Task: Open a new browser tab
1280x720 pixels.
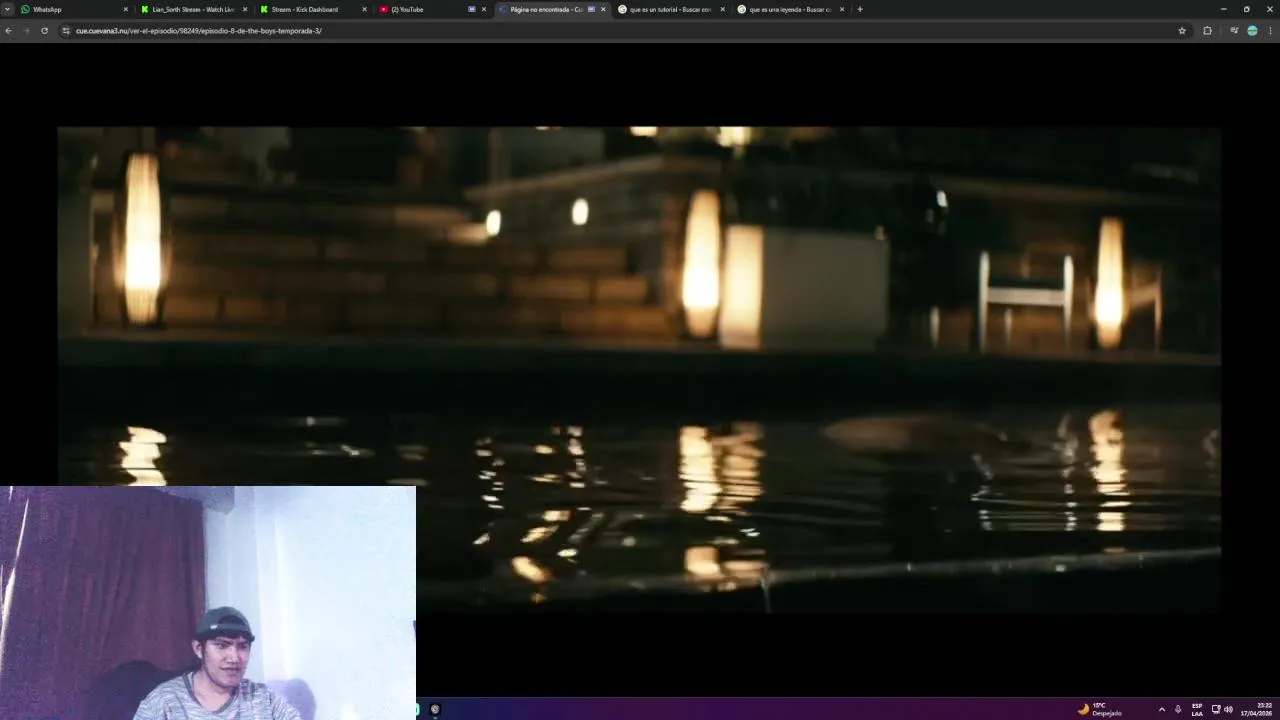Action: pos(860,9)
